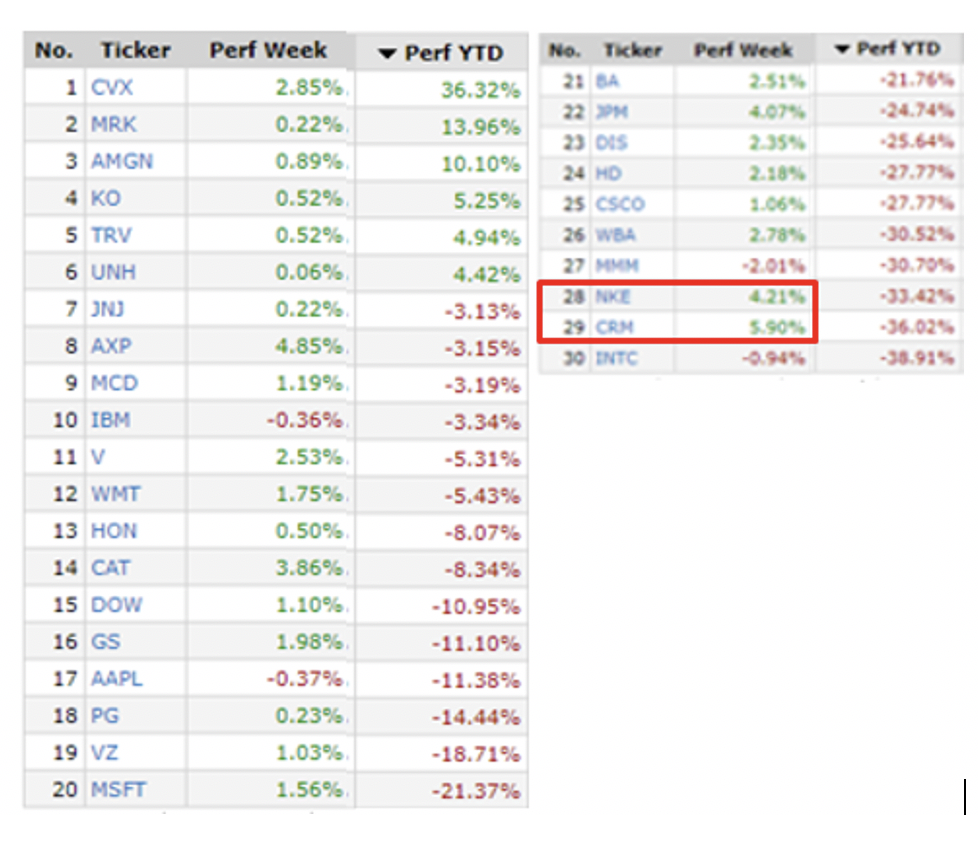Select CVX Perf Week value 2.85%
Screen dimensions: 978x866
309,87
